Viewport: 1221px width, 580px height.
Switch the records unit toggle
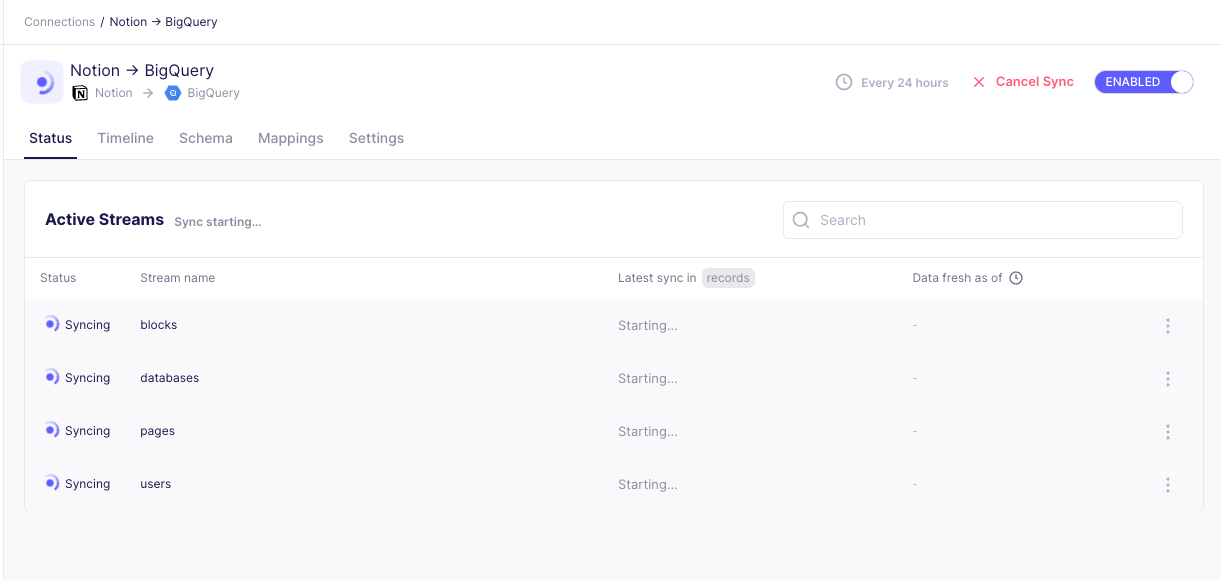tap(728, 278)
